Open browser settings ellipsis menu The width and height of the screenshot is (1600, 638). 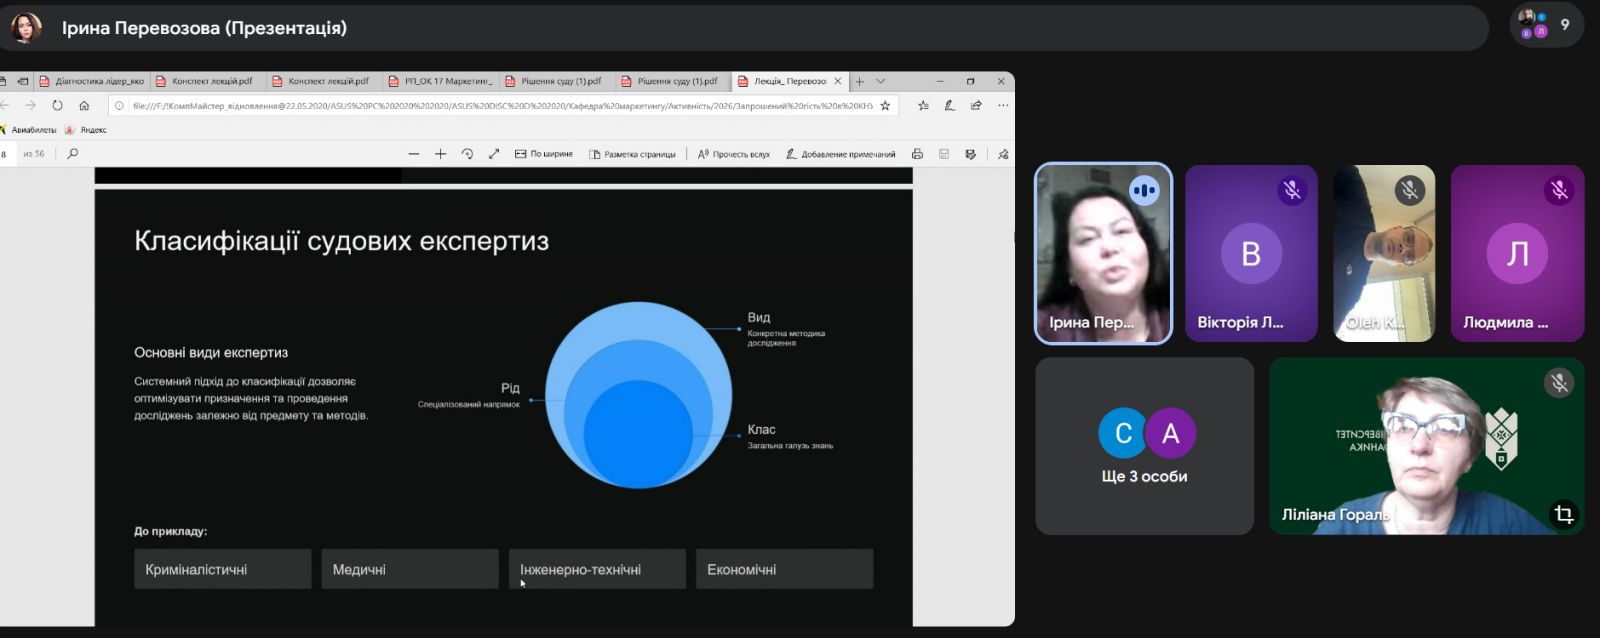coord(1002,106)
